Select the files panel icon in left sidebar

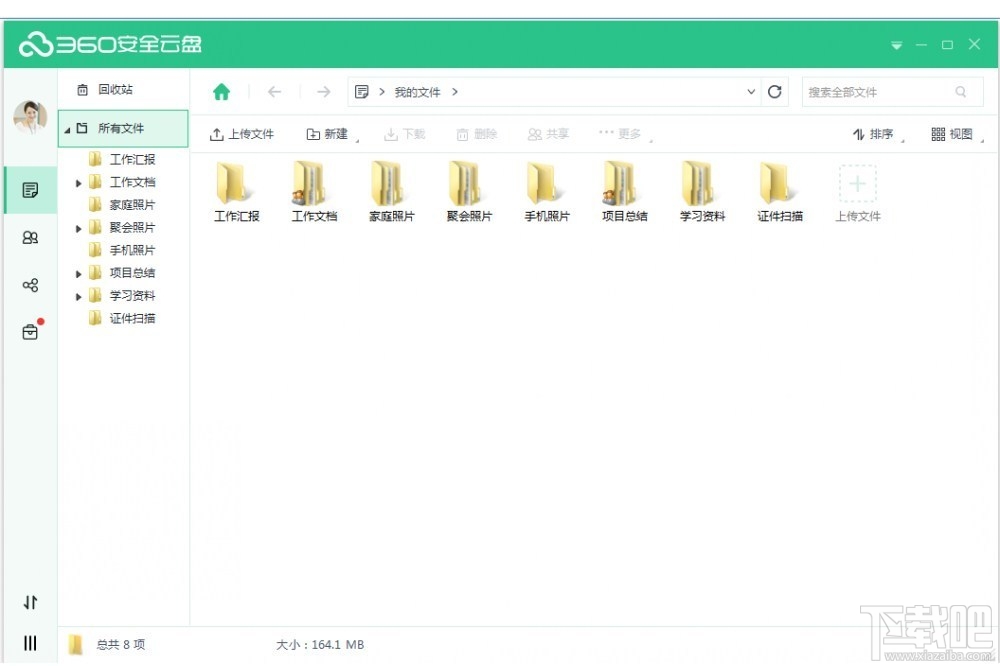pos(29,188)
